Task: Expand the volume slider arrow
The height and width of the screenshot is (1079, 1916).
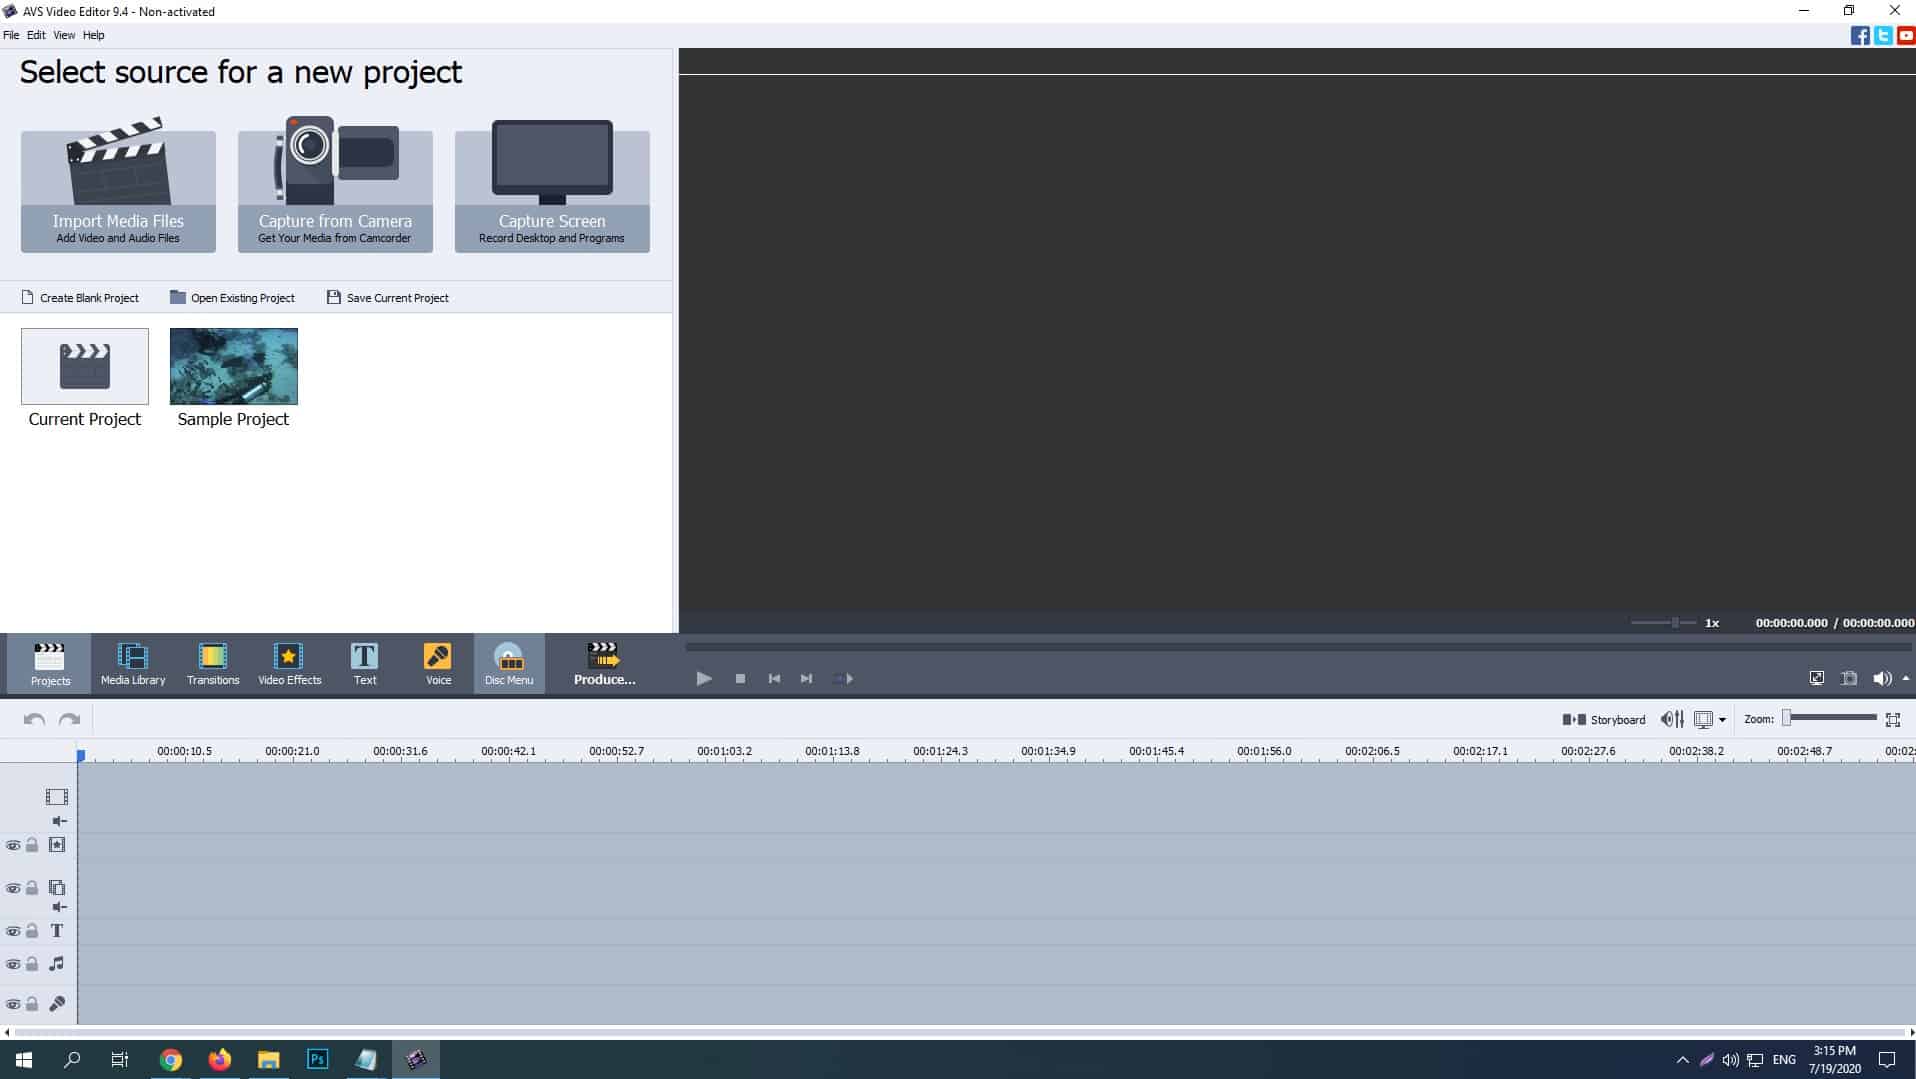Action: tap(1906, 678)
